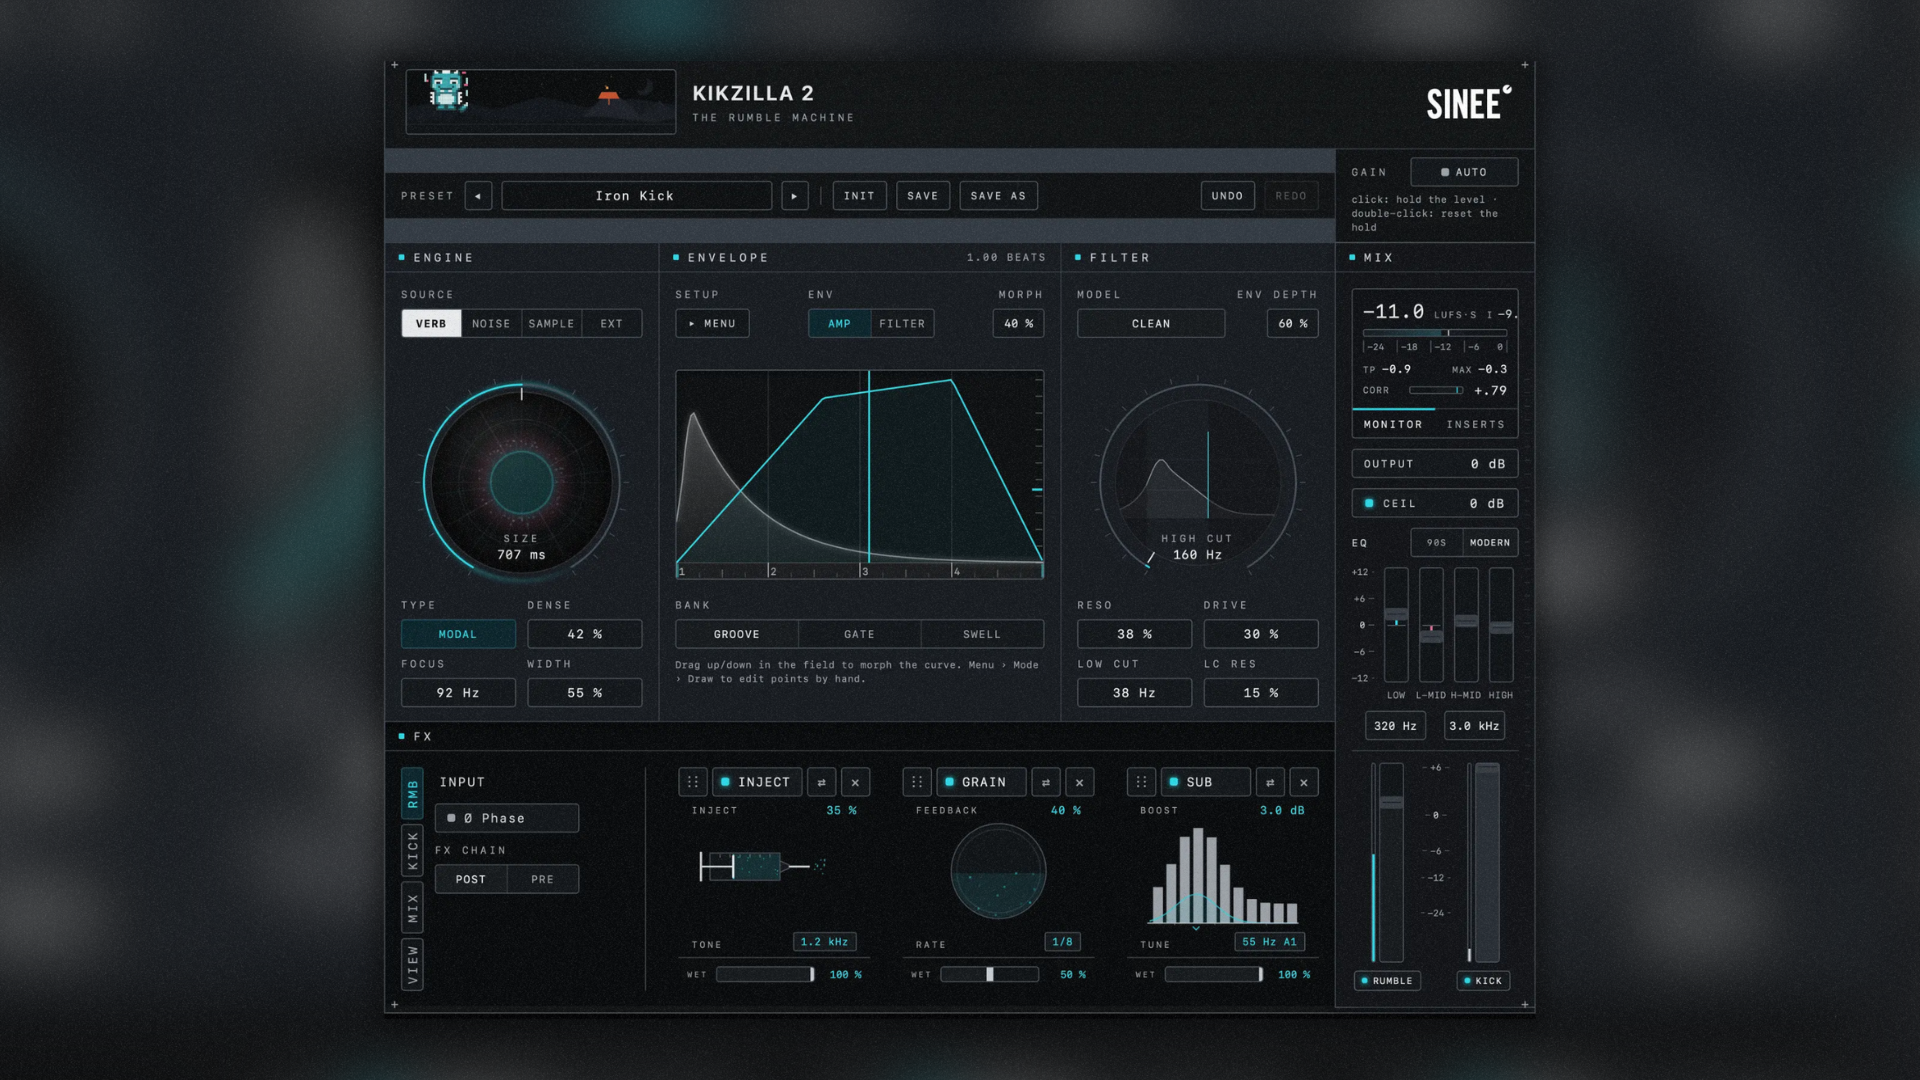Go to next preset with right arrow
The image size is (1920, 1080).
[x=795, y=196]
